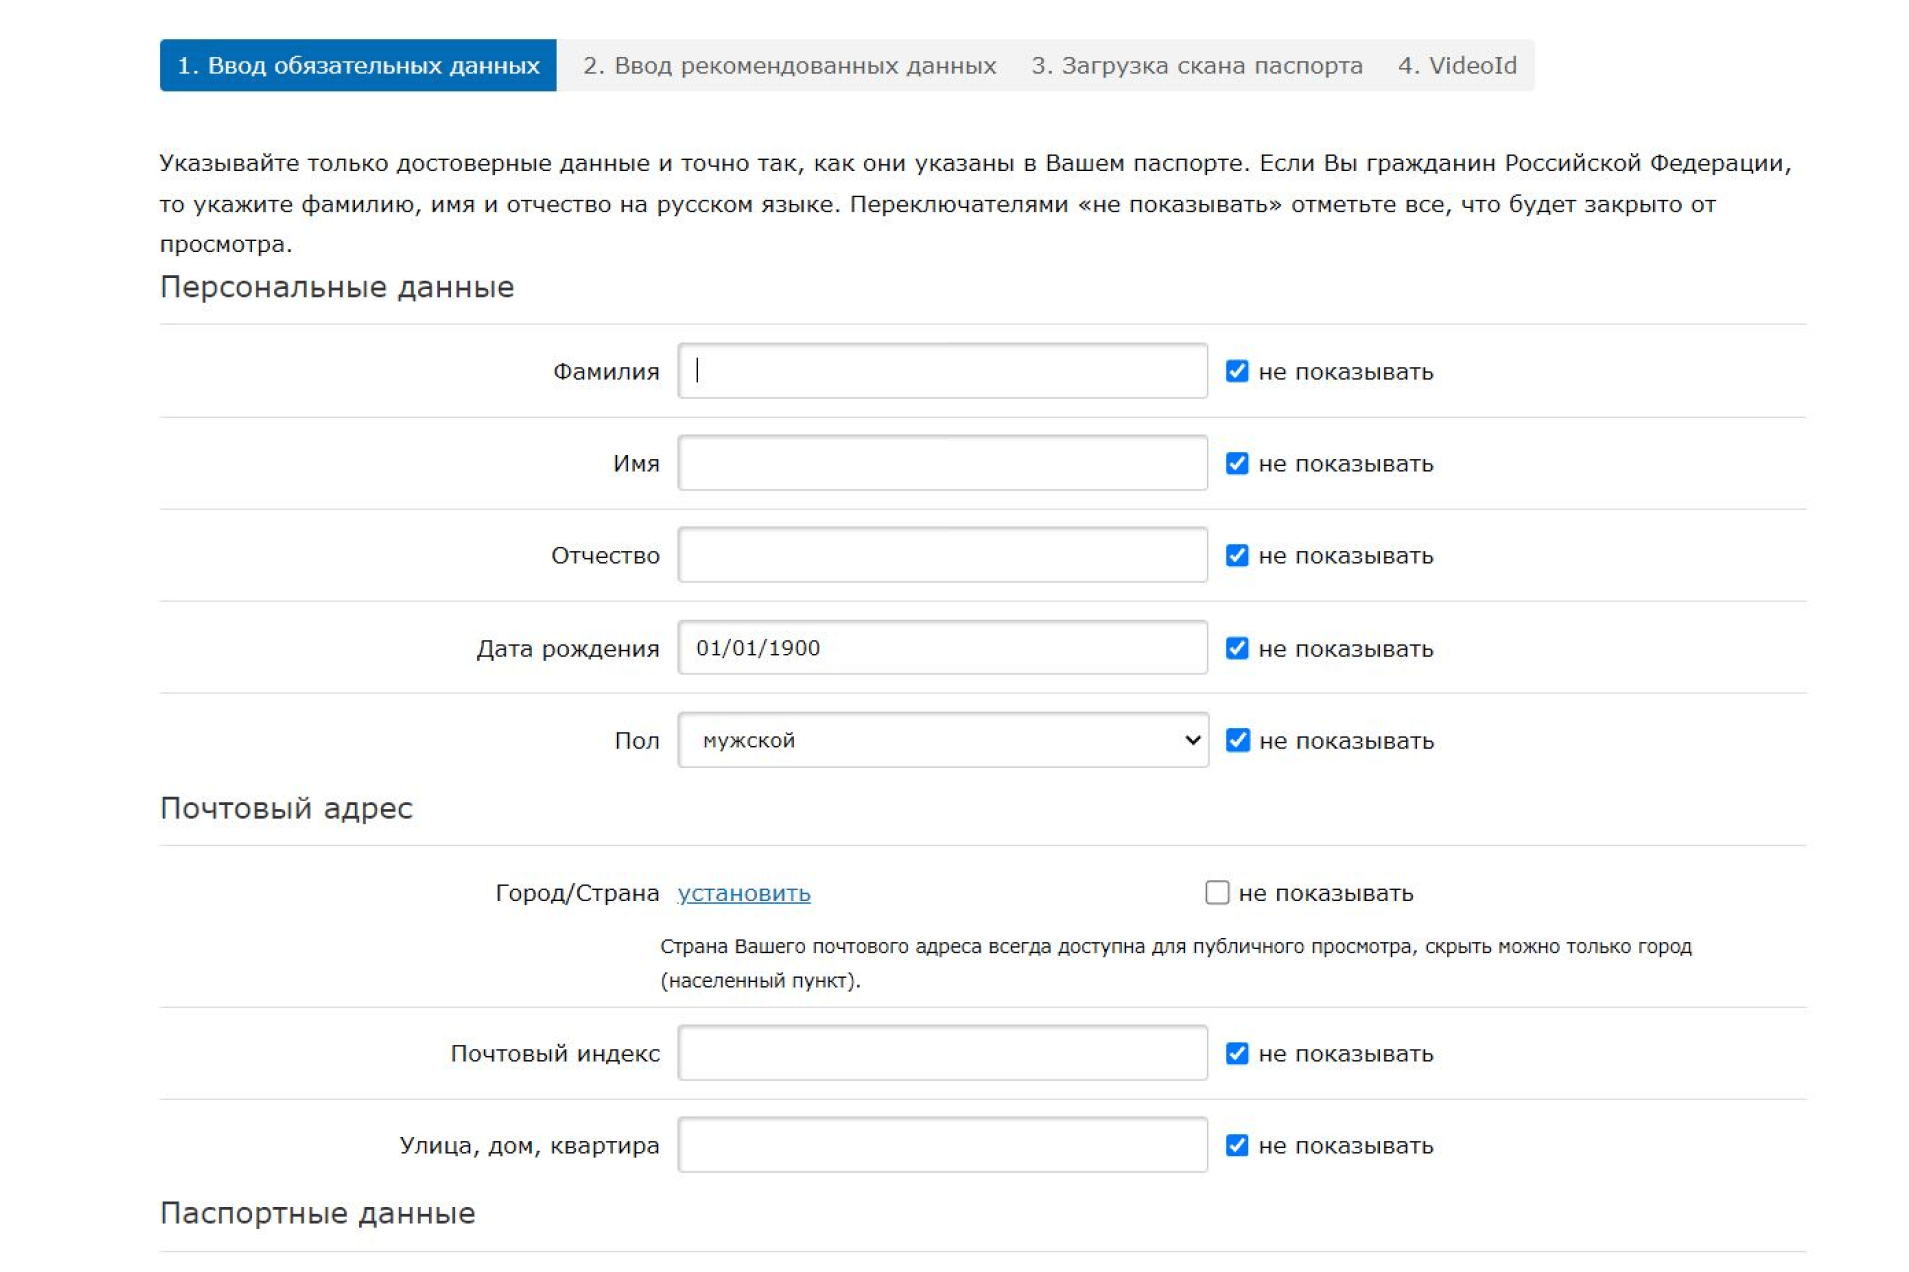Click the Почтовый индекс input field
The height and width of the screenshot is (1272, 1909).
point(942,1053)
